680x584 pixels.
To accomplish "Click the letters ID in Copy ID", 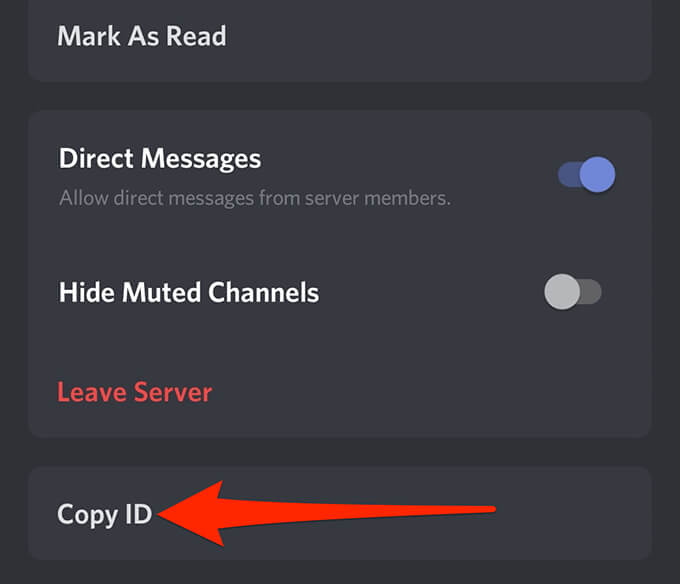I will [139, 514].
